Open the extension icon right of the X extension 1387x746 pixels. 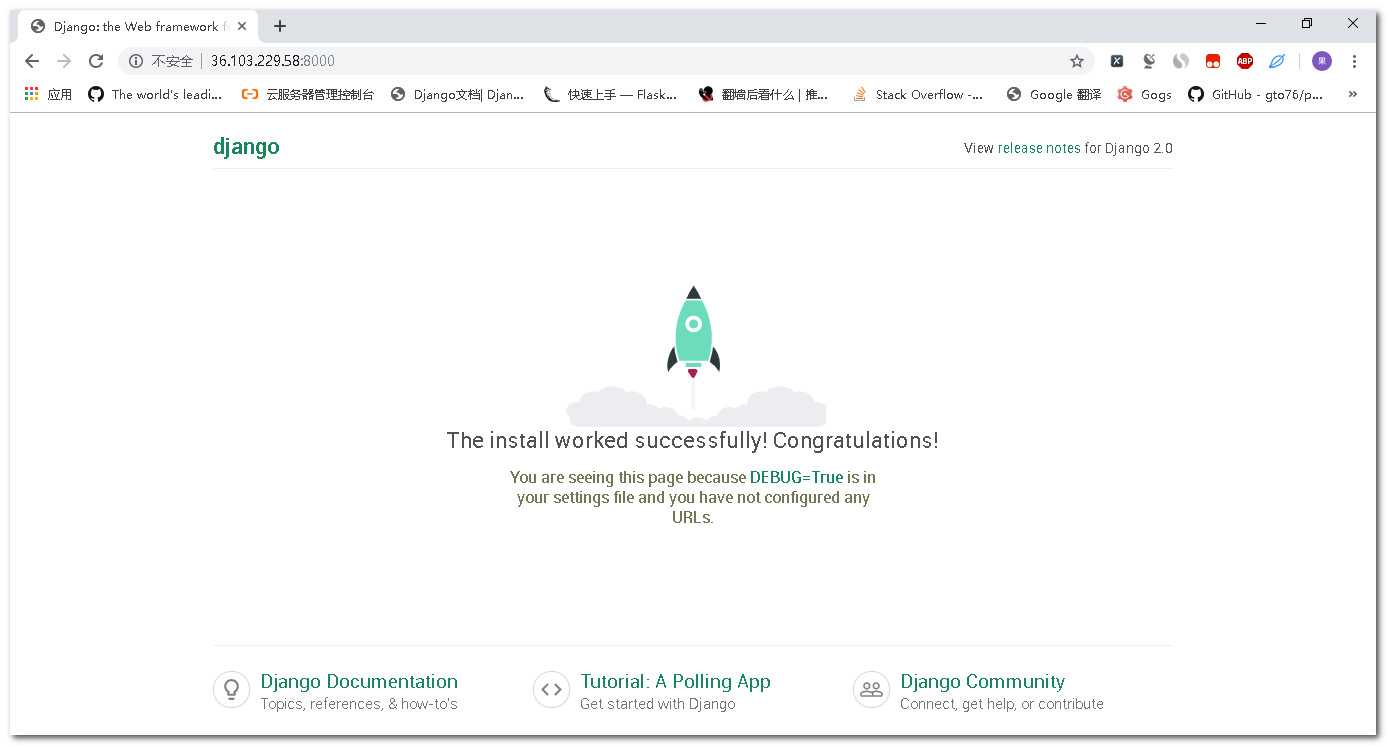[x=1149, y=61]
